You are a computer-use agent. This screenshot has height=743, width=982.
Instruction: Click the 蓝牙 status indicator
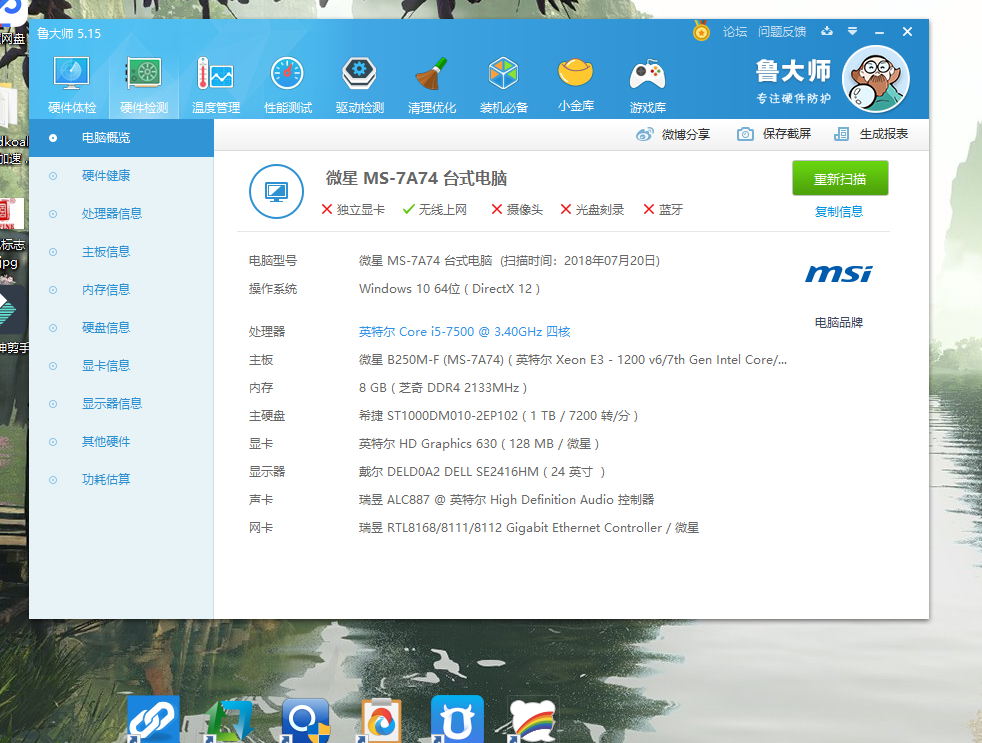tap(663, 209)
